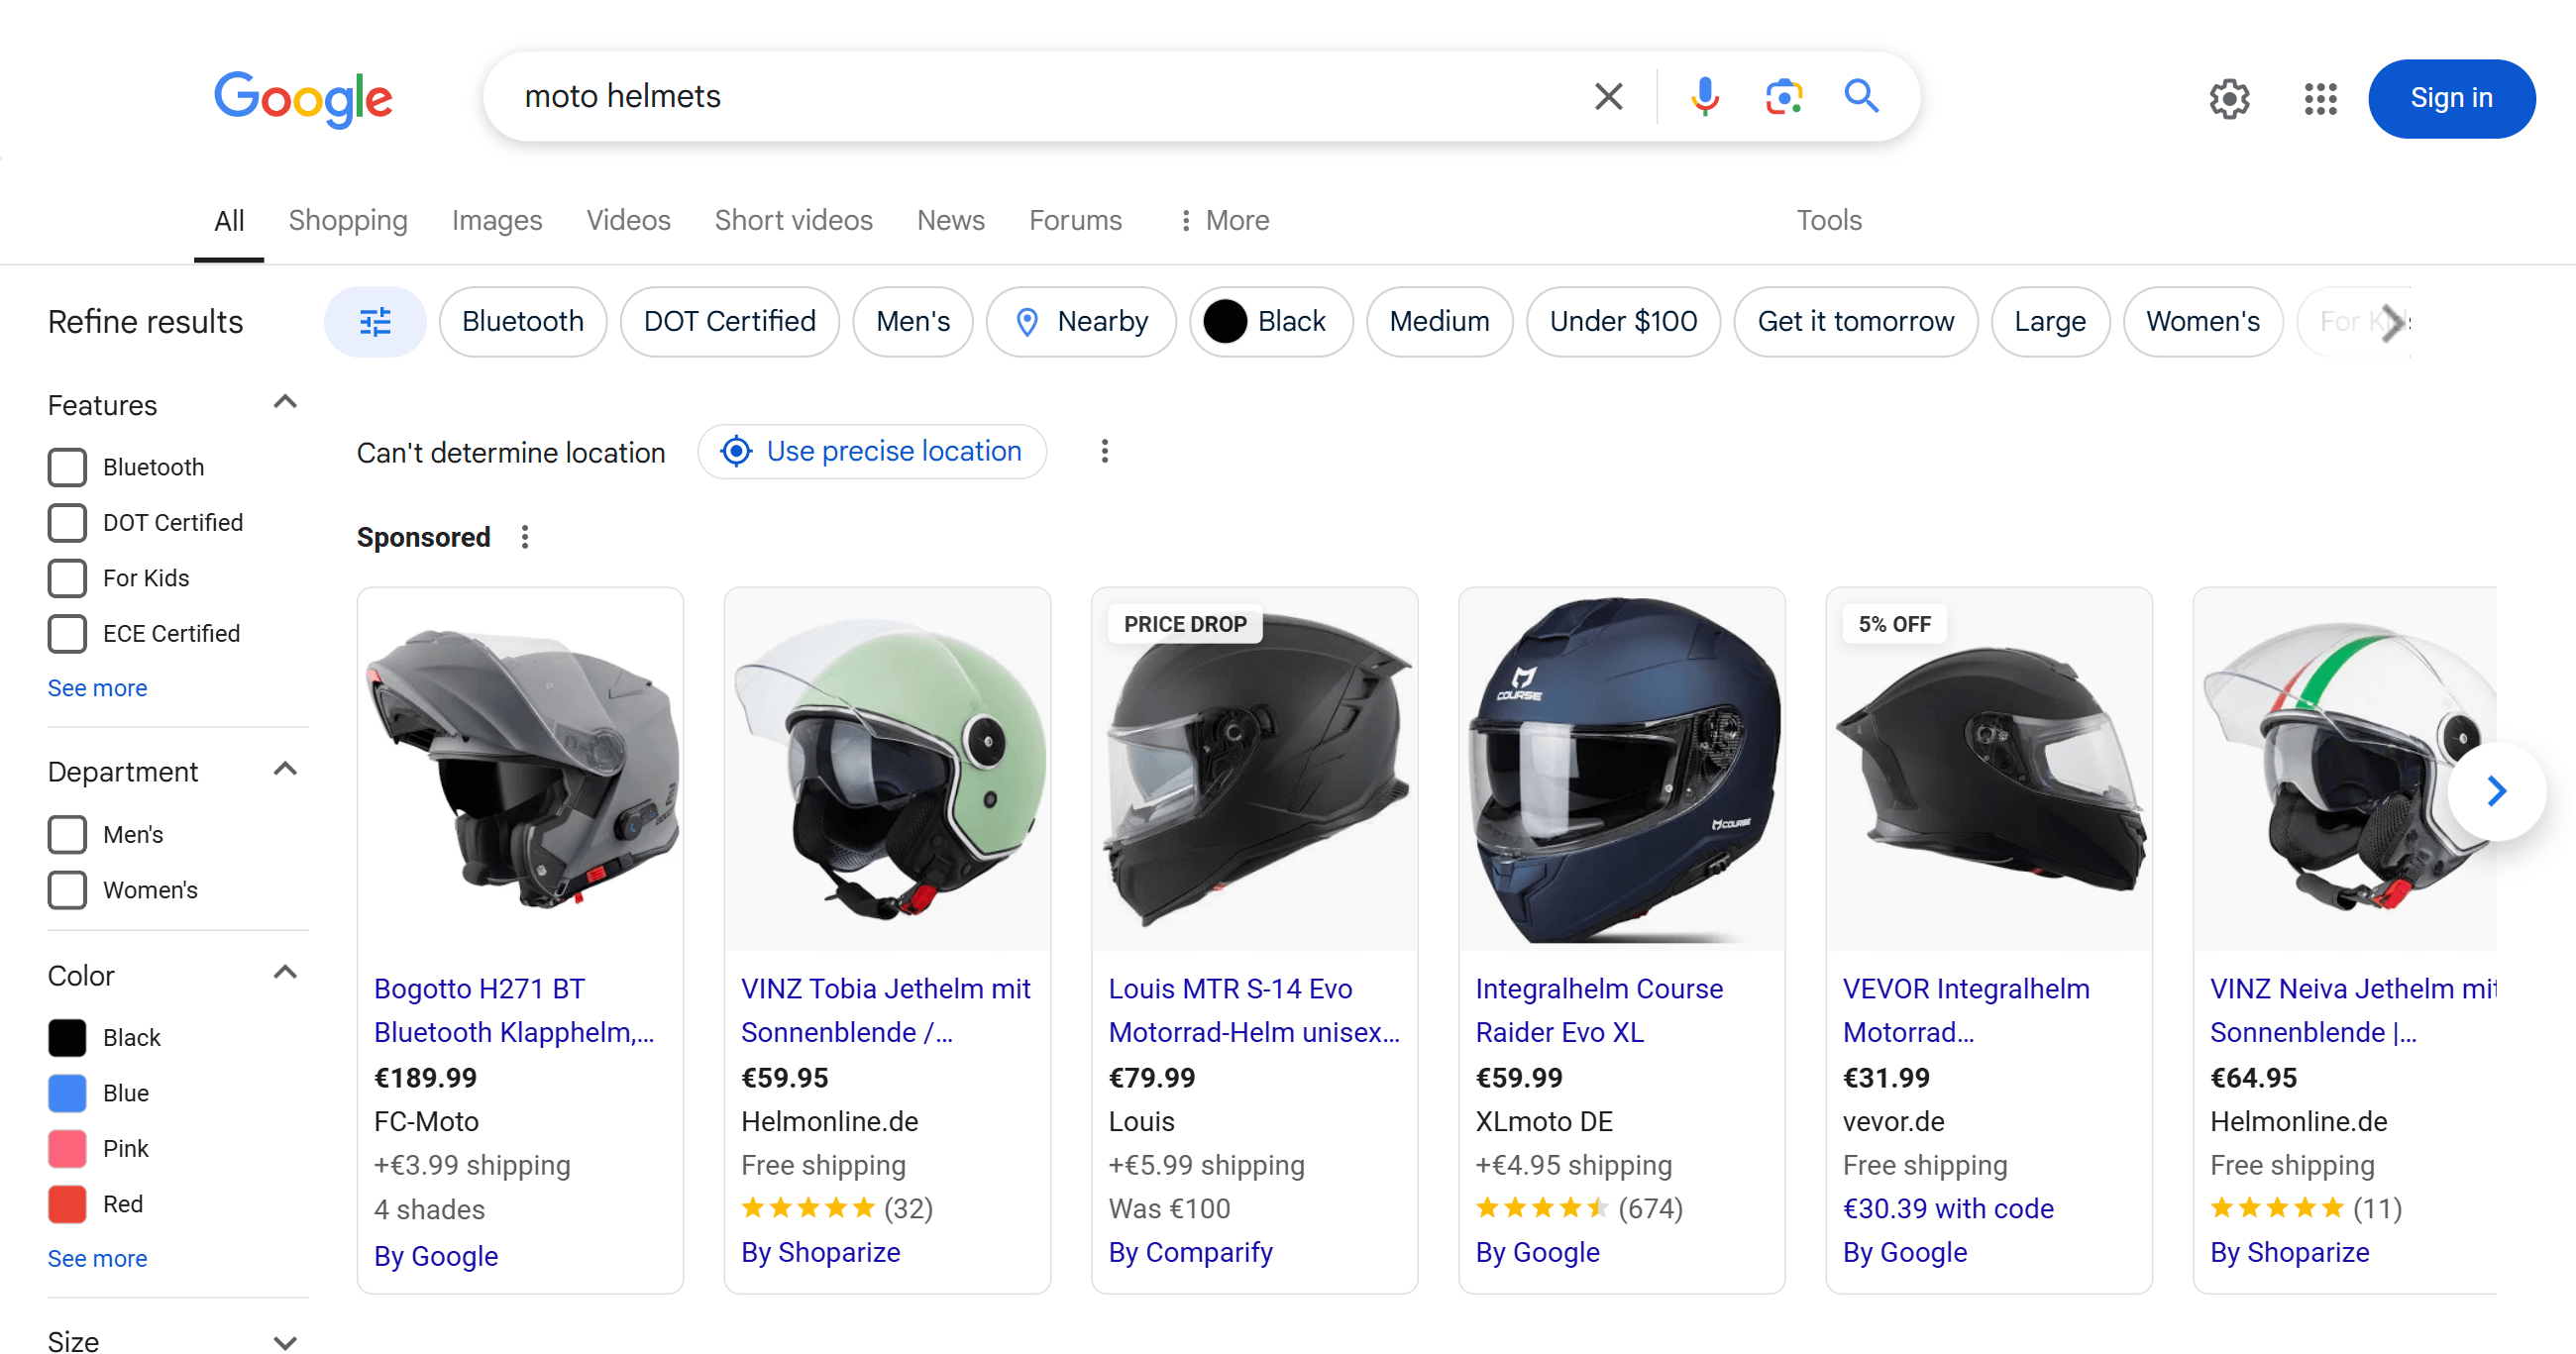Viewport: 2576px width, 1354px height.
Task: Expand the Size filter section
Action: (x=285, y=1342)
